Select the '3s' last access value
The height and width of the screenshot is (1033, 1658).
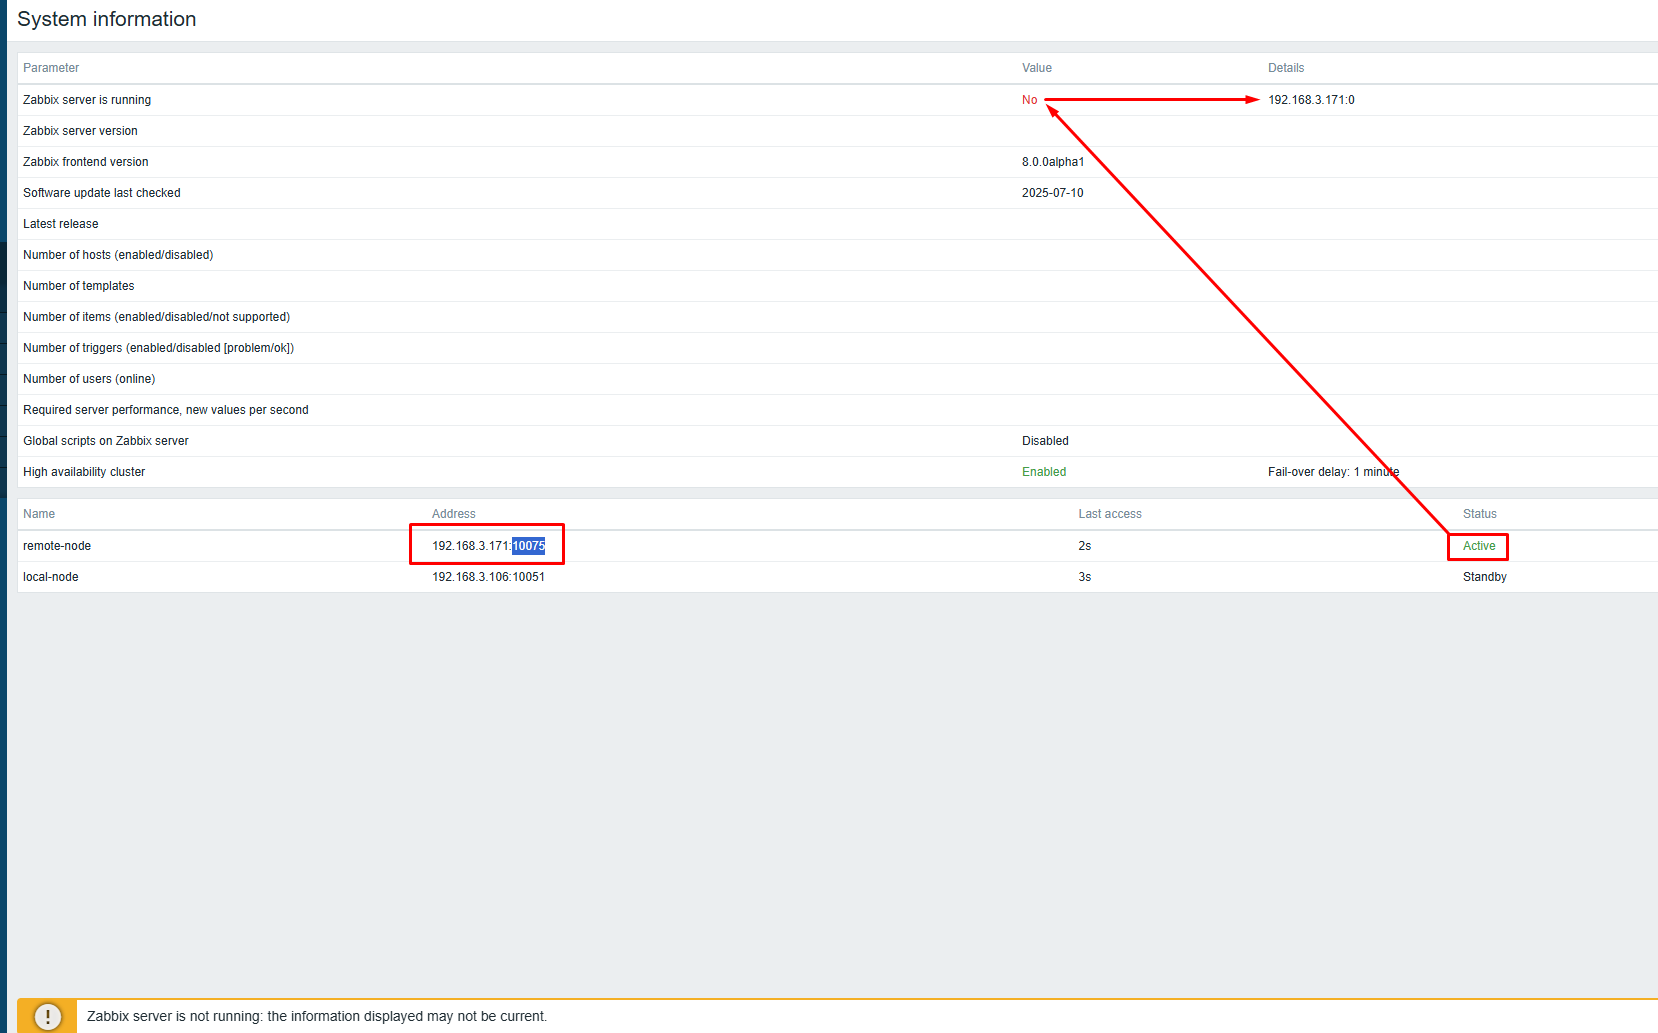(1085, 577)
